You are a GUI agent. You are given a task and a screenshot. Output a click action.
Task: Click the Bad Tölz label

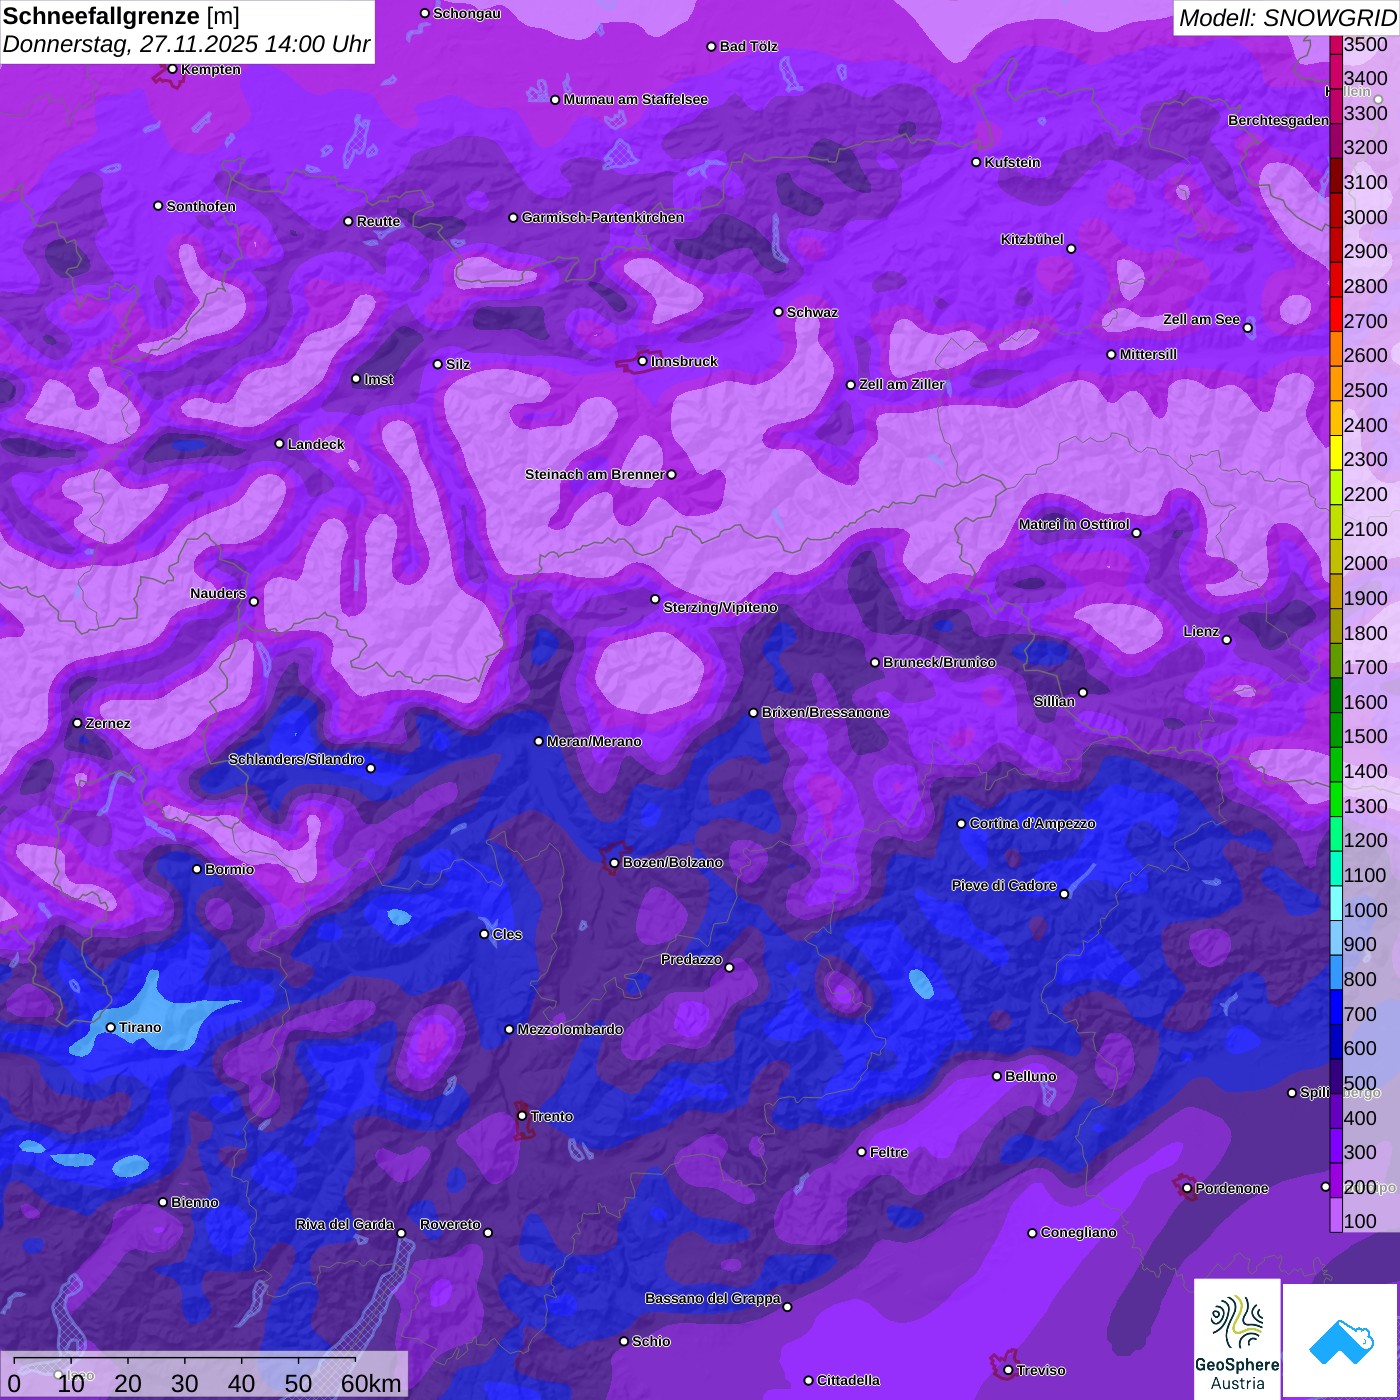point(748,46)
